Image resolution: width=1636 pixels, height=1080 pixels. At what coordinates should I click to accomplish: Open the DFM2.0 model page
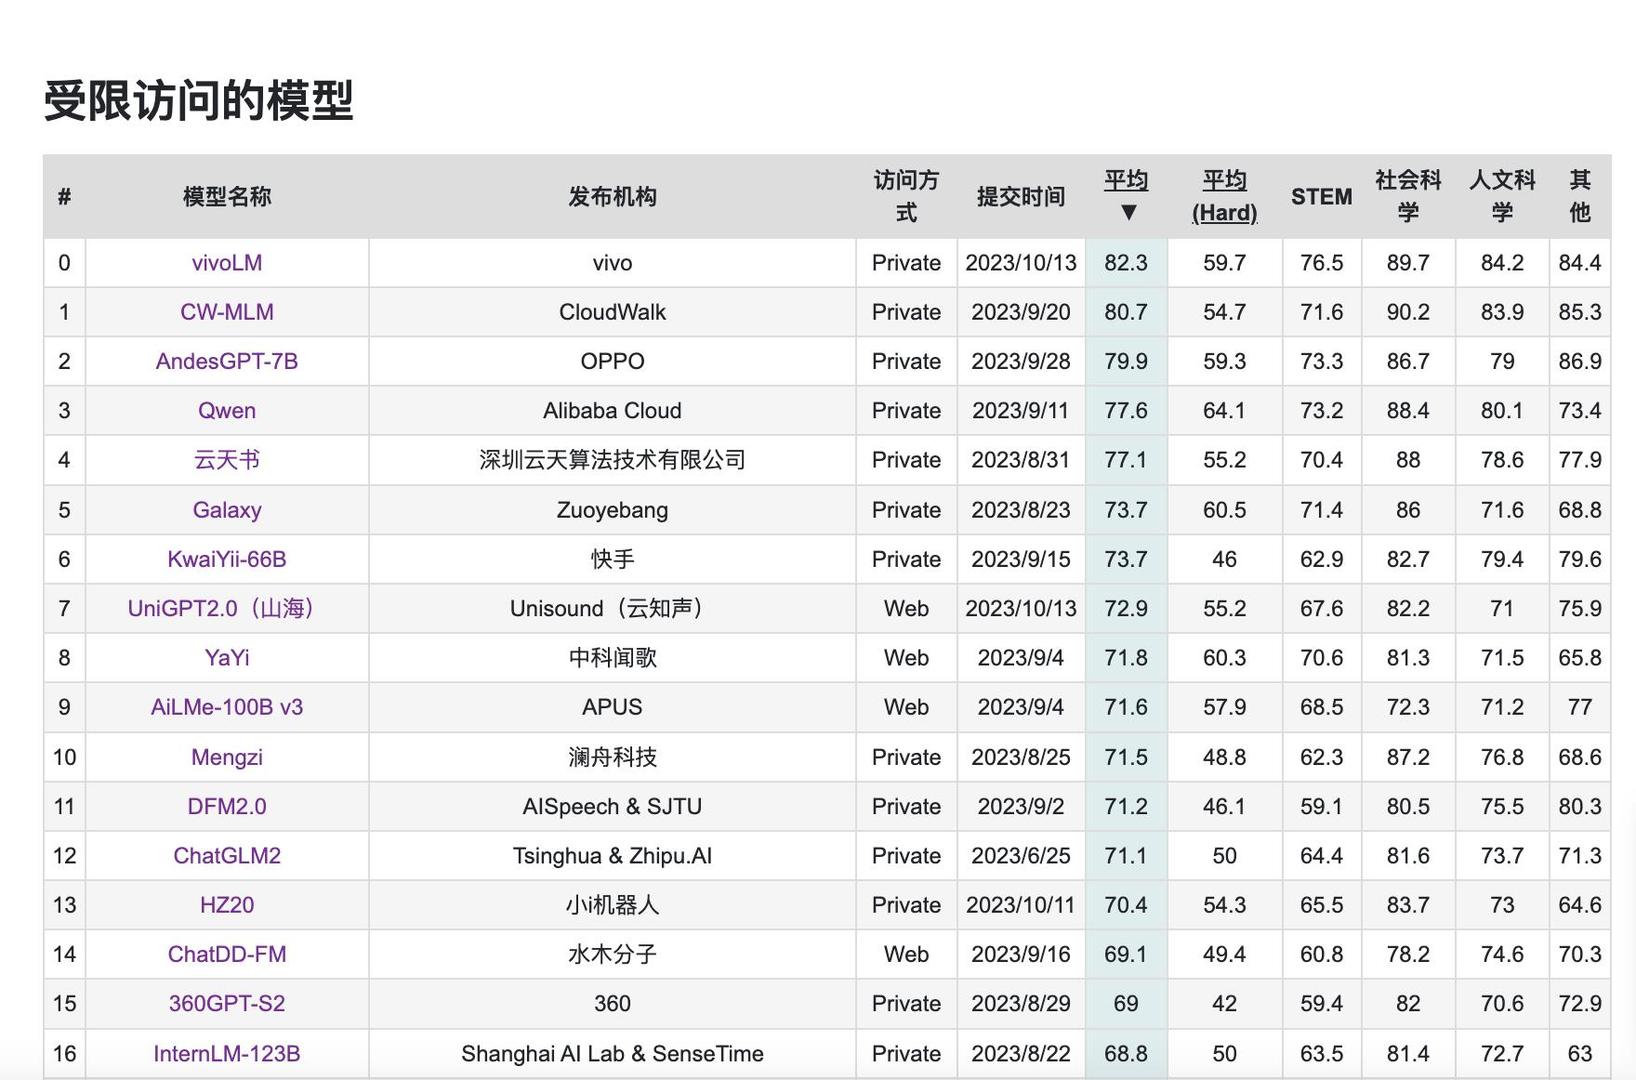pyautogui.click(x=226, y=806)
